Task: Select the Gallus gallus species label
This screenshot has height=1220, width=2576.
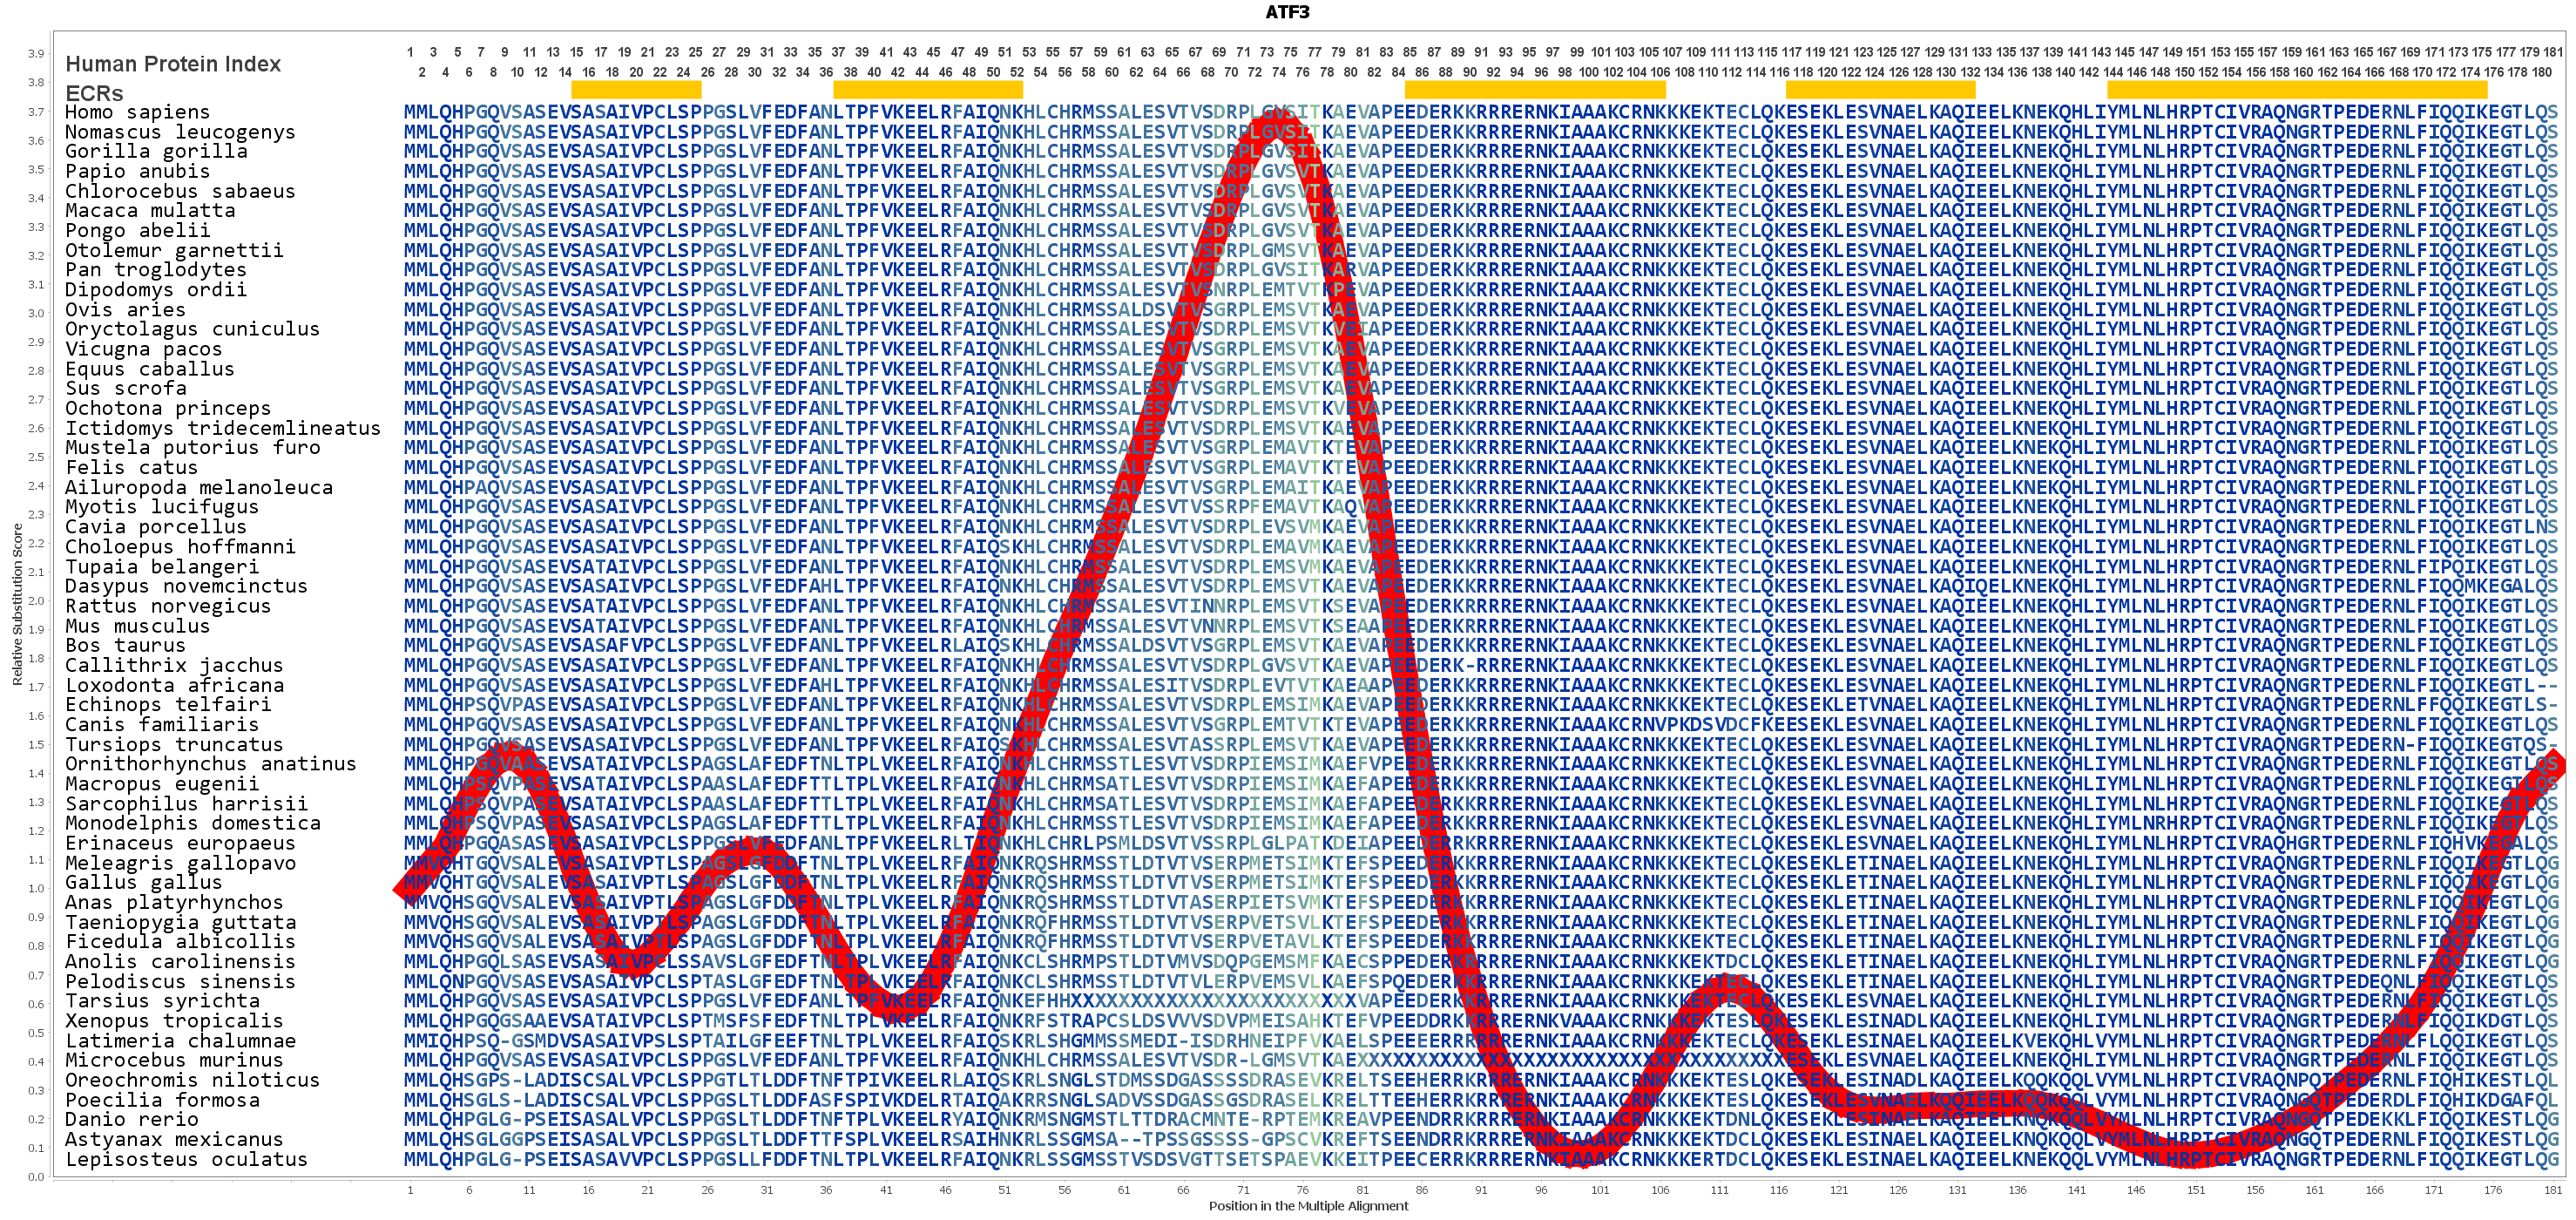Action: click(143, 882)
